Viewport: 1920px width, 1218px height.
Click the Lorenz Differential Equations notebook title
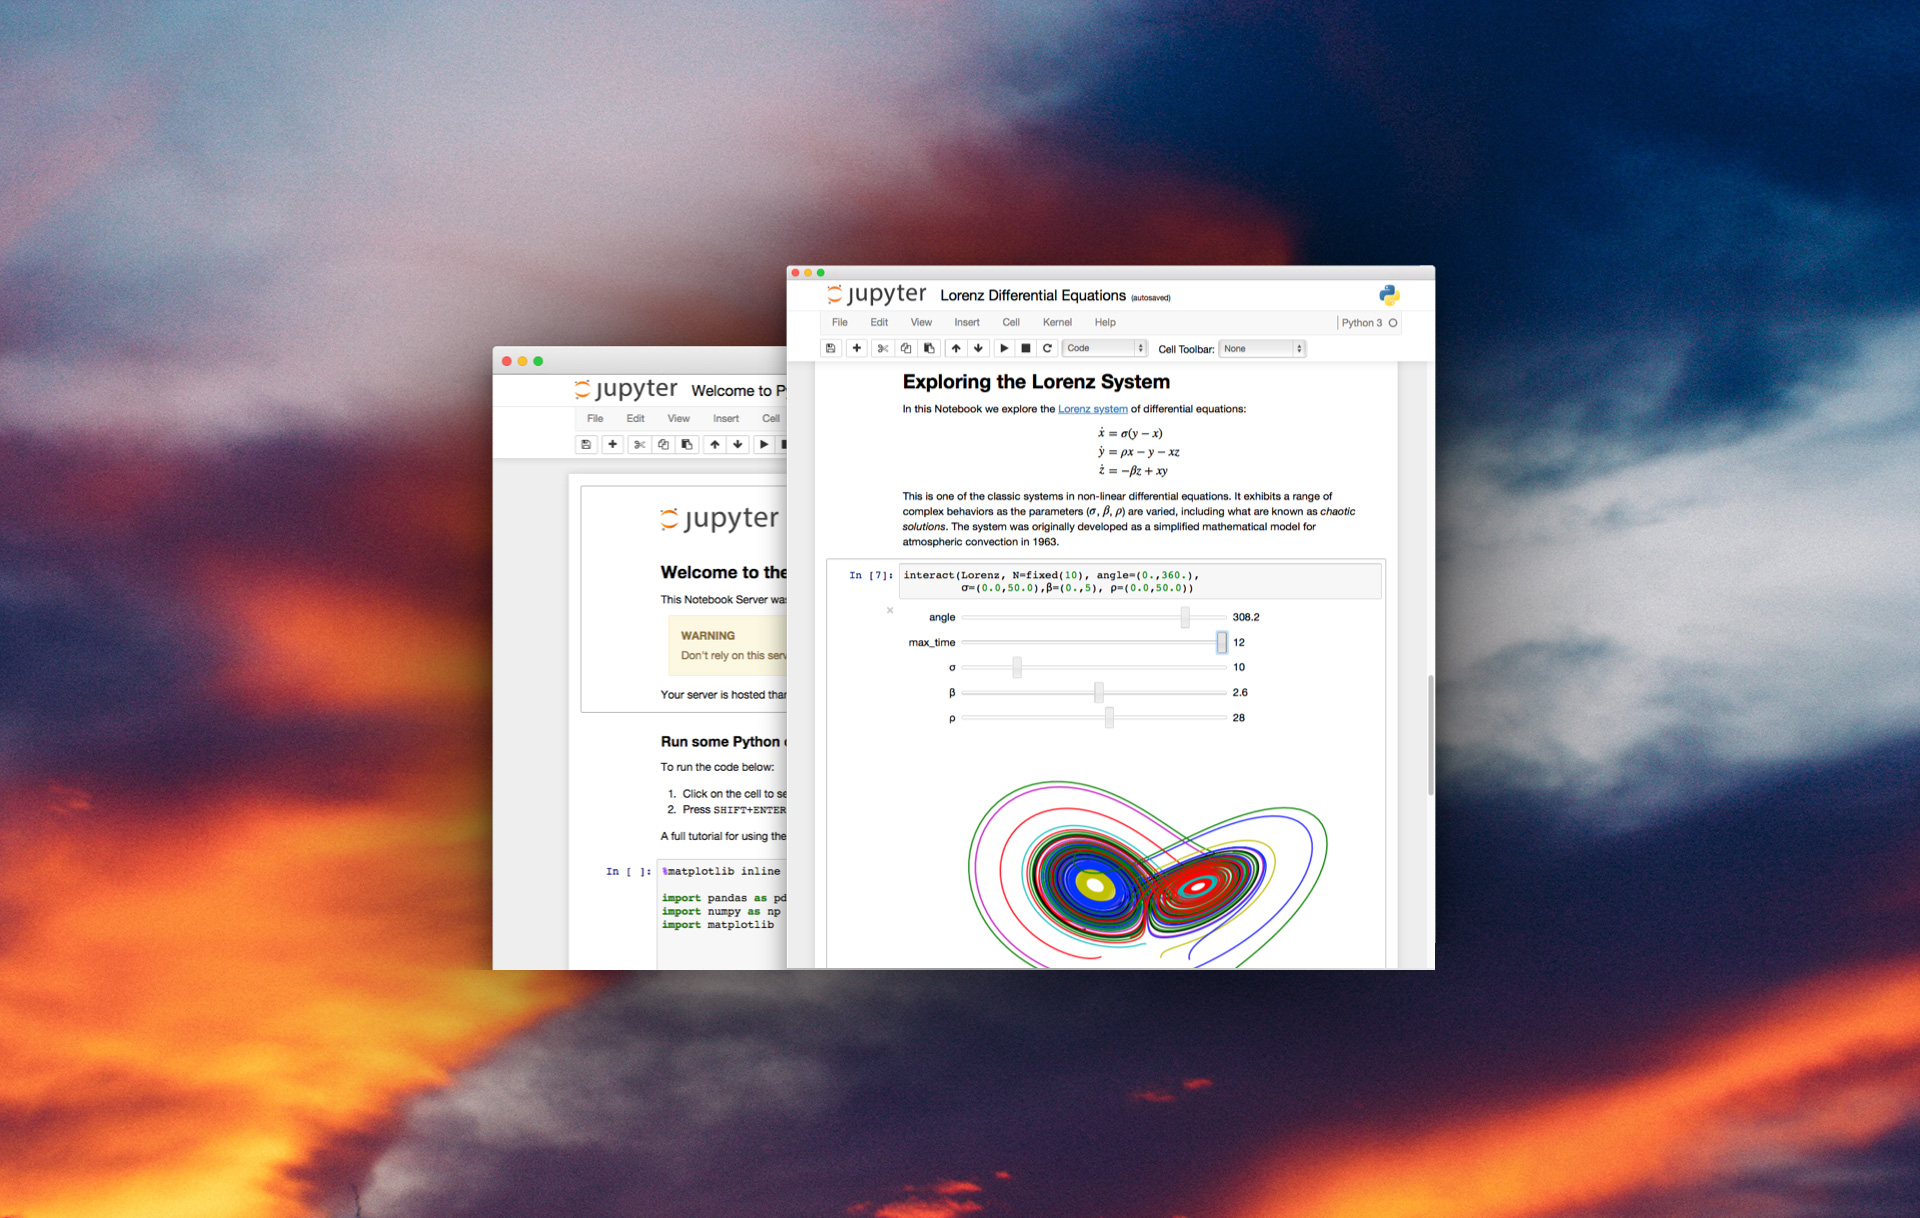(1033, 295)
